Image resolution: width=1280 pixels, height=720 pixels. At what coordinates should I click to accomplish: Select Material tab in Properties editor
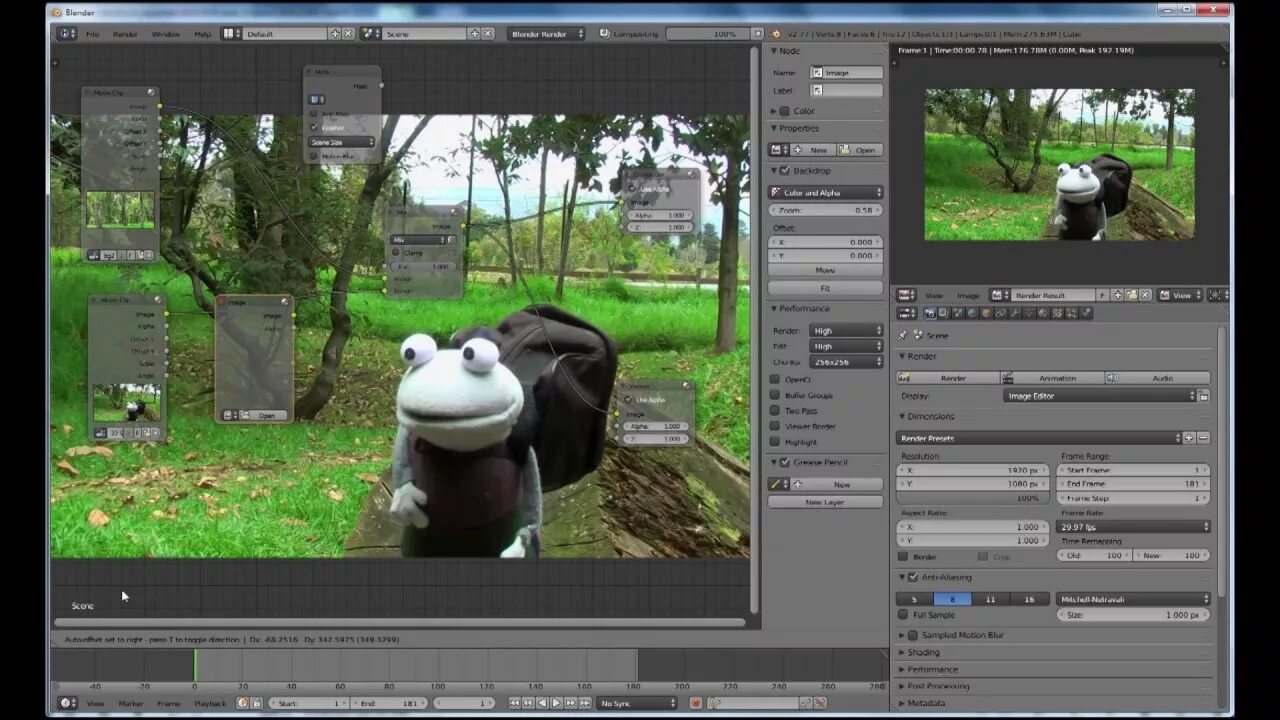point(1042,313)
